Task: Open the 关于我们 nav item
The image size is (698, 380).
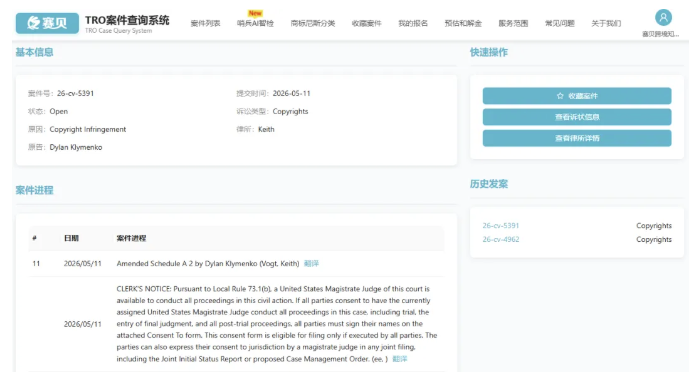Action: pos(606,23)
